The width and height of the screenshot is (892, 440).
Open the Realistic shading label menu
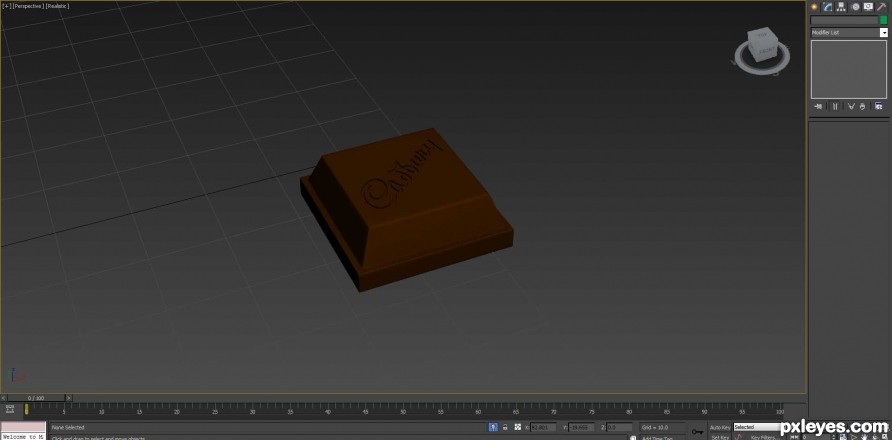point(57,6)
